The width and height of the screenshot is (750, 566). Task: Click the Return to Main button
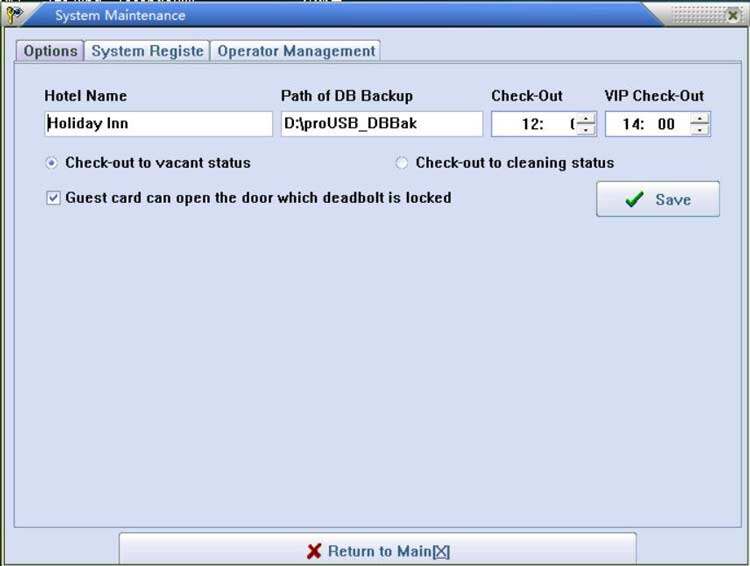click(x=377, y=551)
